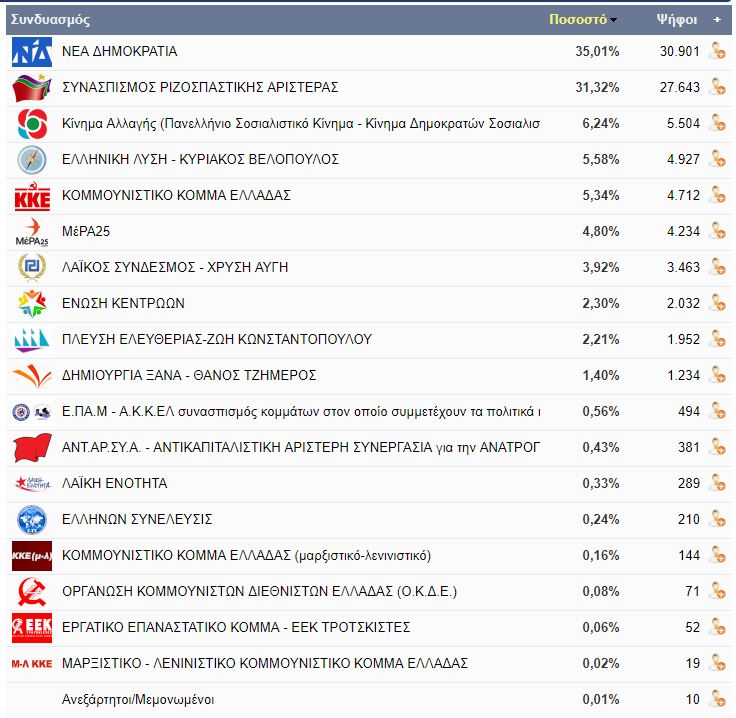Viewport: 736px width, 718px height.
Task: Click the 0,56% percentage value
Action: pyautogui.click(x=601, y=411)
